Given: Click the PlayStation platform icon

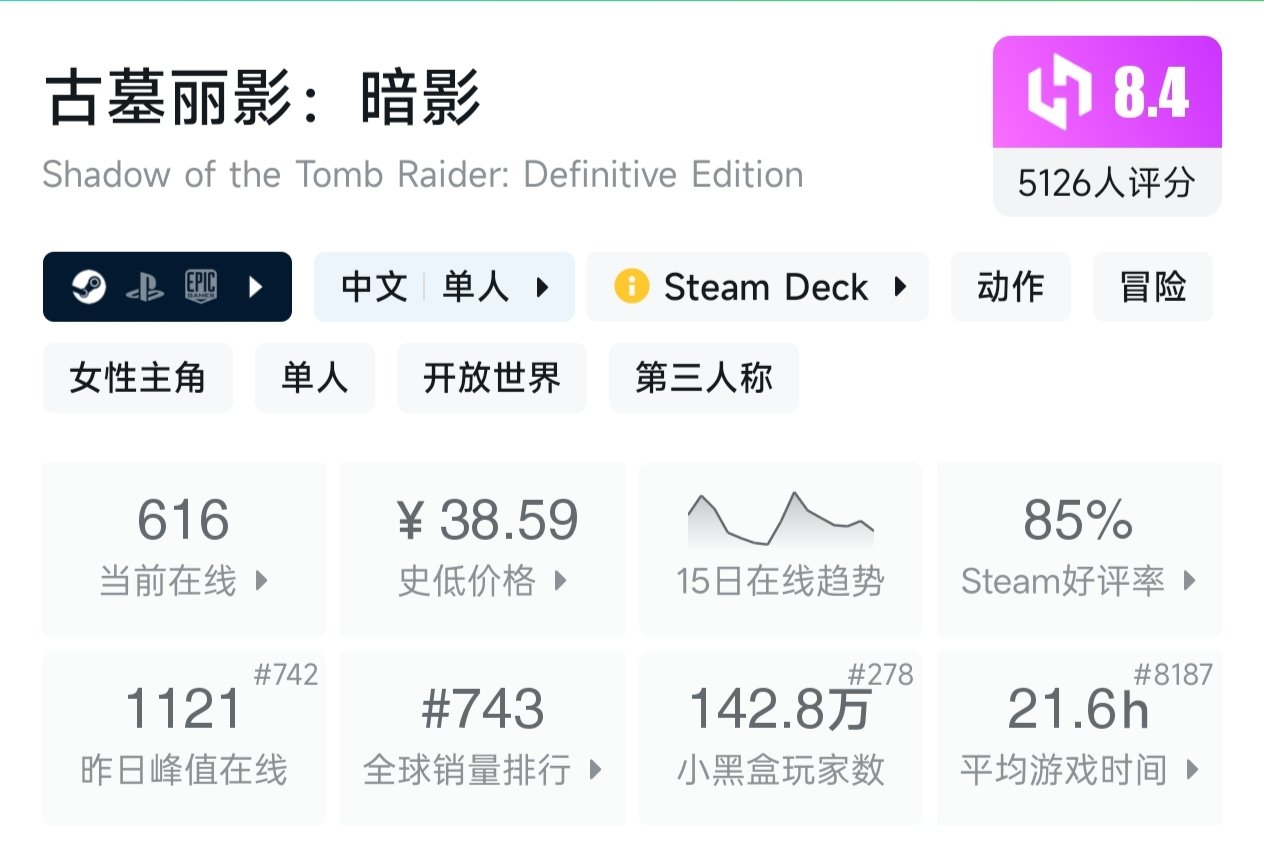Looking at the screenshot, I should tap(144, 287).
